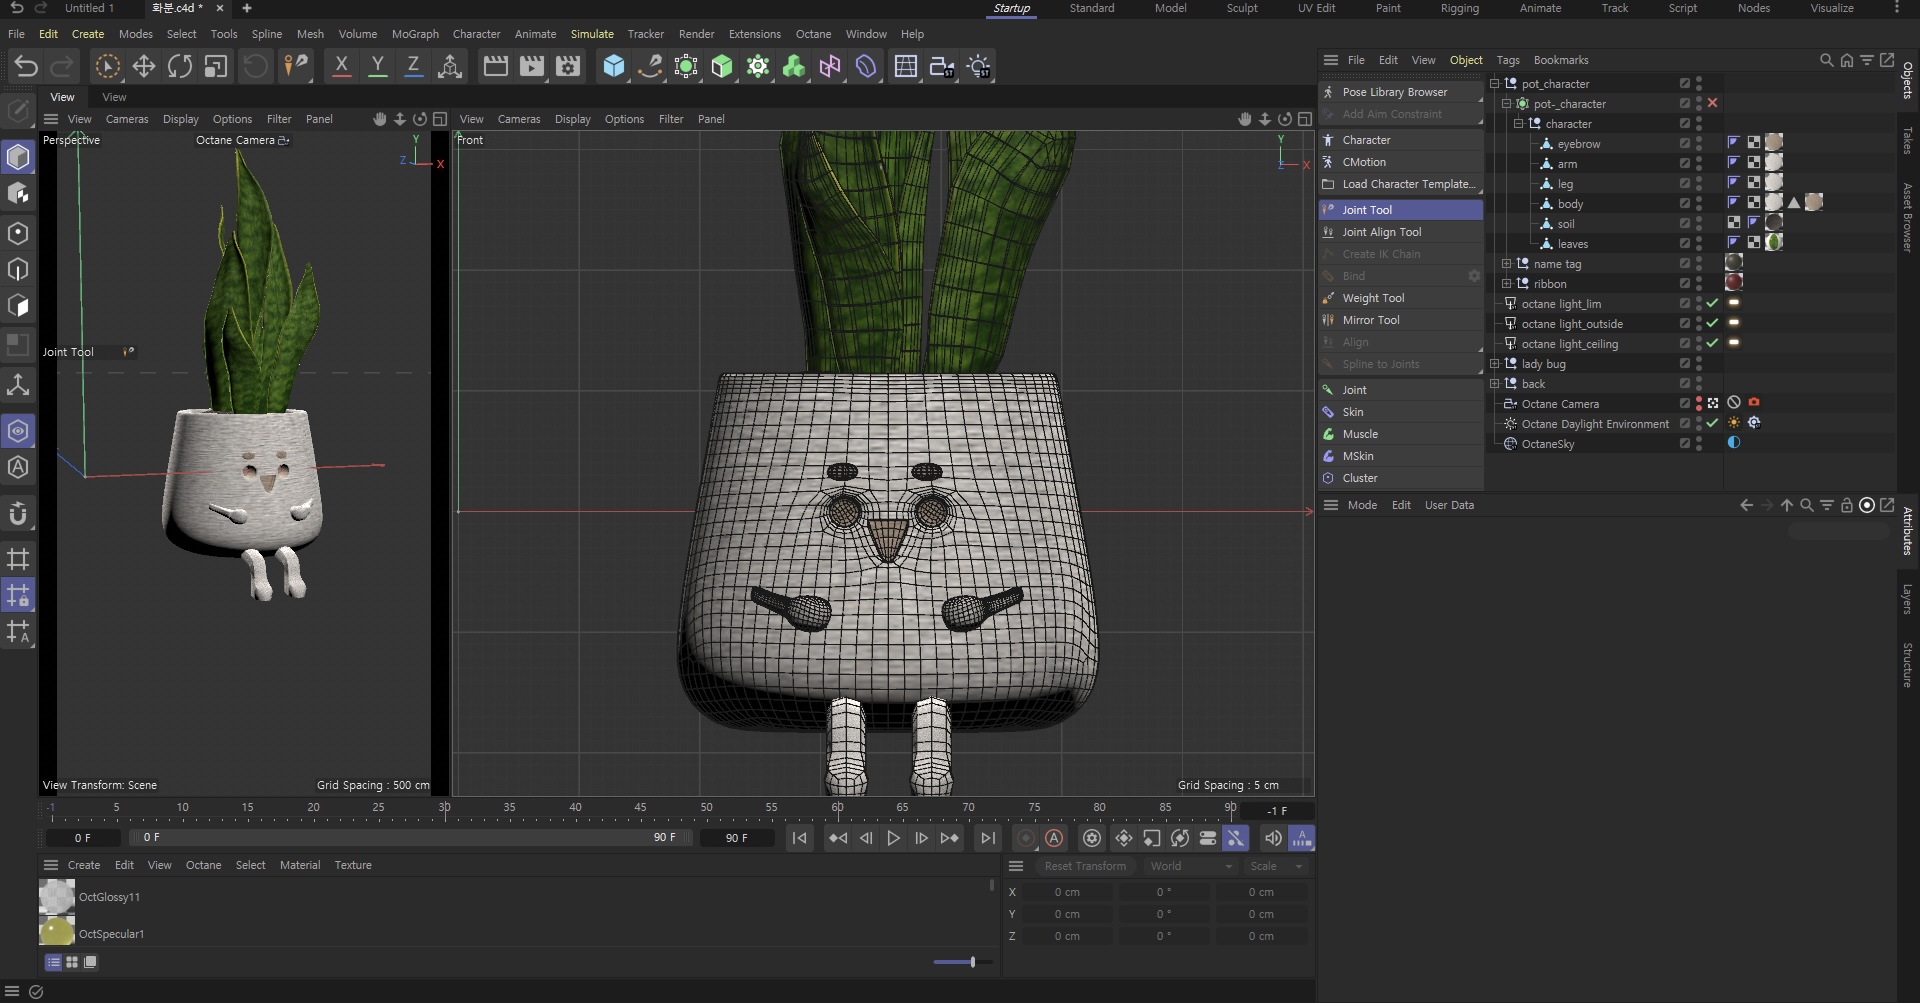
Task: Click the light bulb Light icon
Action: point(979,67)
